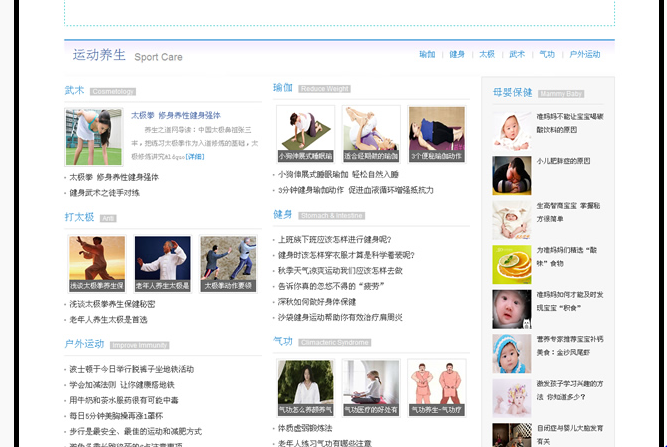Open article 浅谈太极拳养生保健秘密
The height and width of the screenshot is (447, 667).
tap(112, 304)
